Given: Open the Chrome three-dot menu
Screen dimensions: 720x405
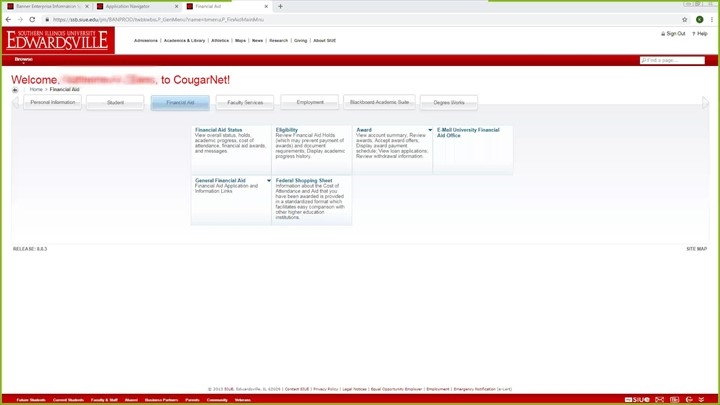Looking at the screenshot, I should tap(713, 19).
